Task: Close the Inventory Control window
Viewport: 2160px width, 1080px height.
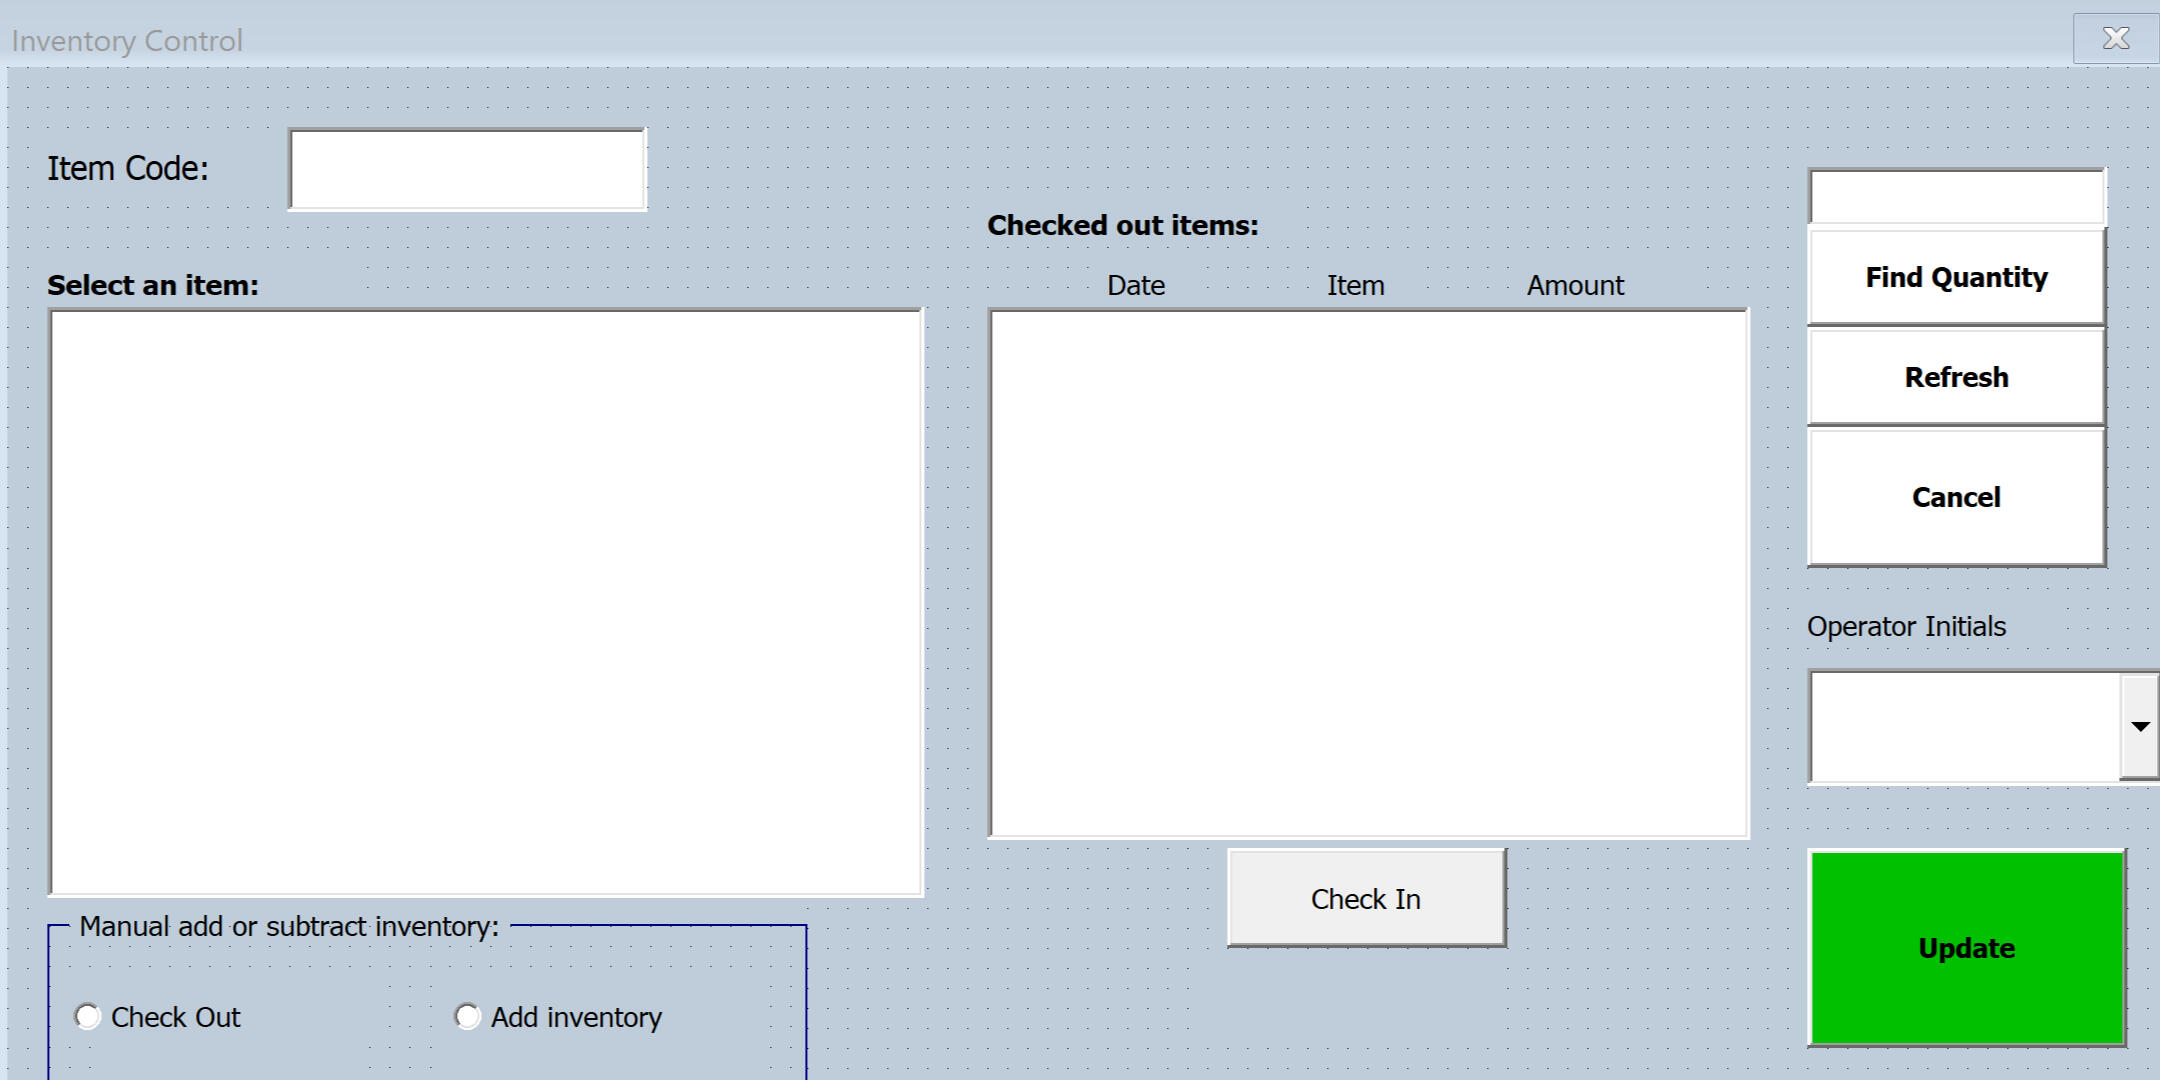Action: click(x=2115, y=39)
